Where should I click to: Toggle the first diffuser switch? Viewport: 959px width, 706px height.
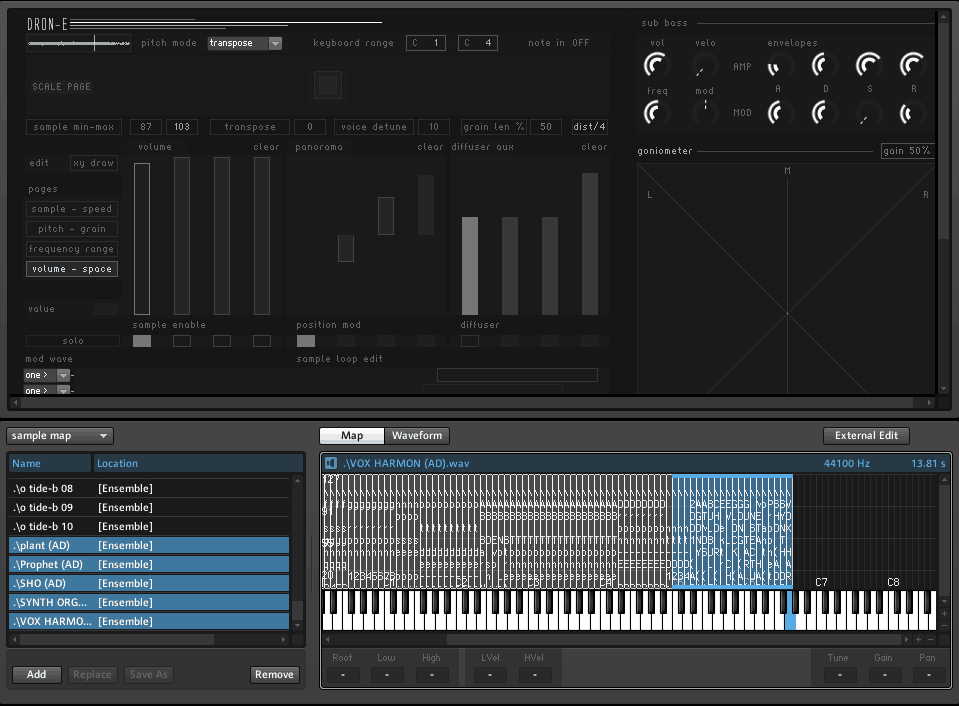(x=470, y=341)
